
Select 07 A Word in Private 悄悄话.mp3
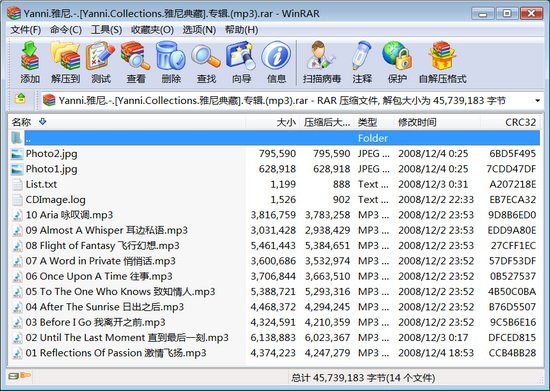(x=274, y=261)
